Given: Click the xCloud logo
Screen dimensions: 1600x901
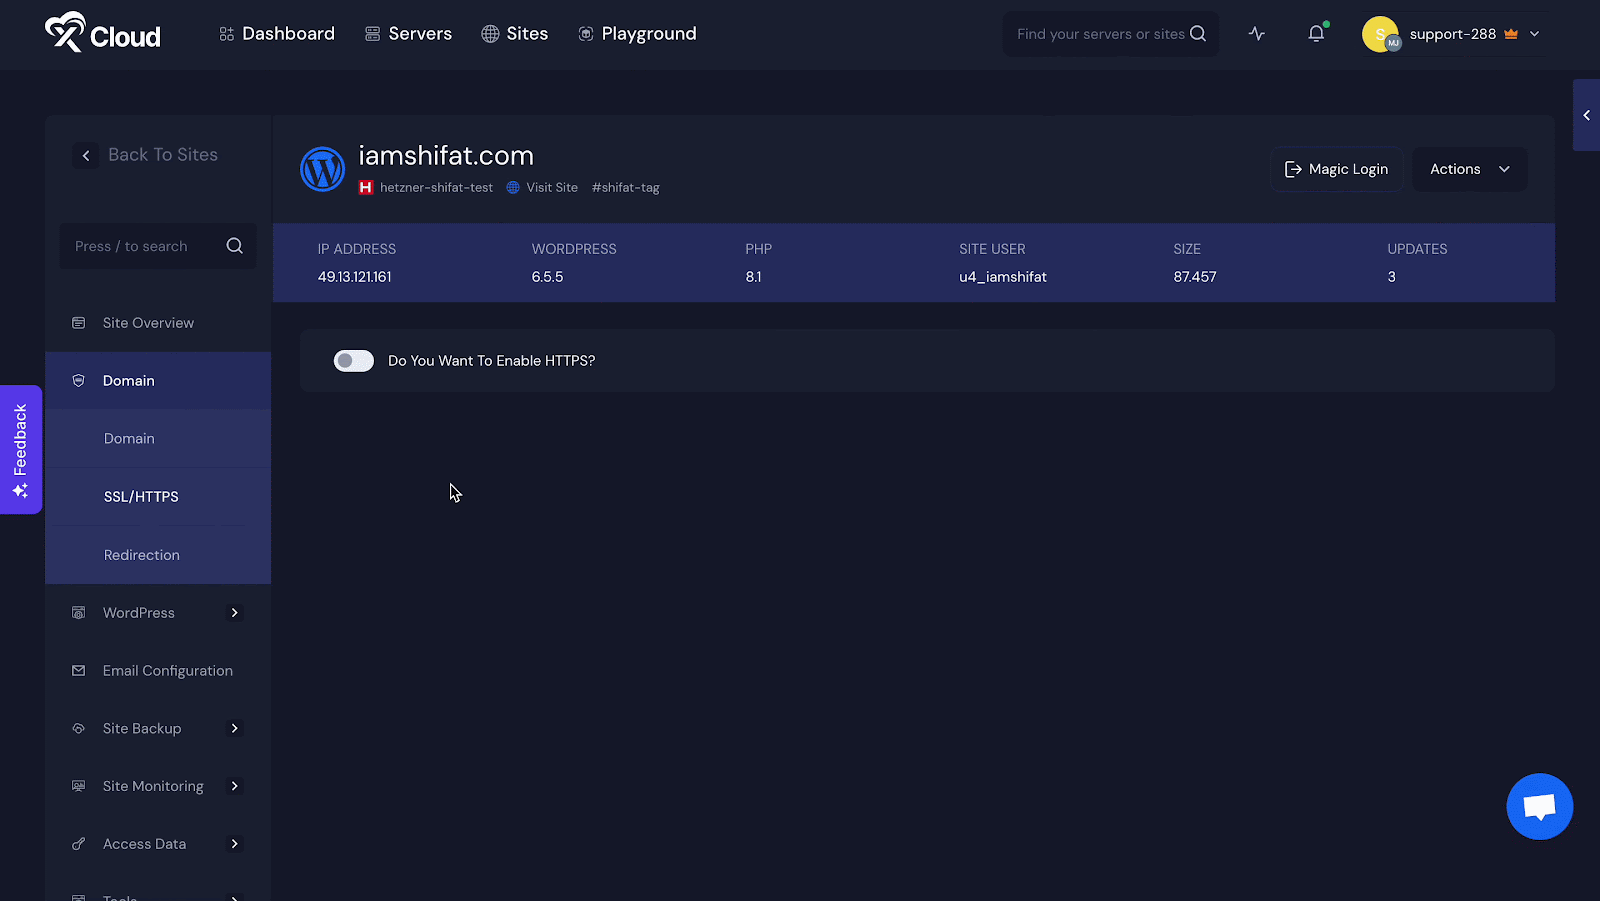Looking at the screenshot, I should 100,33.
